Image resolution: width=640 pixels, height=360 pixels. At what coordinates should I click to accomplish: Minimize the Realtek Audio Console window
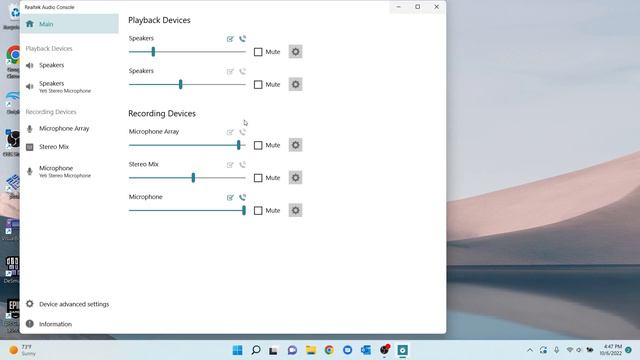(398, 7)
